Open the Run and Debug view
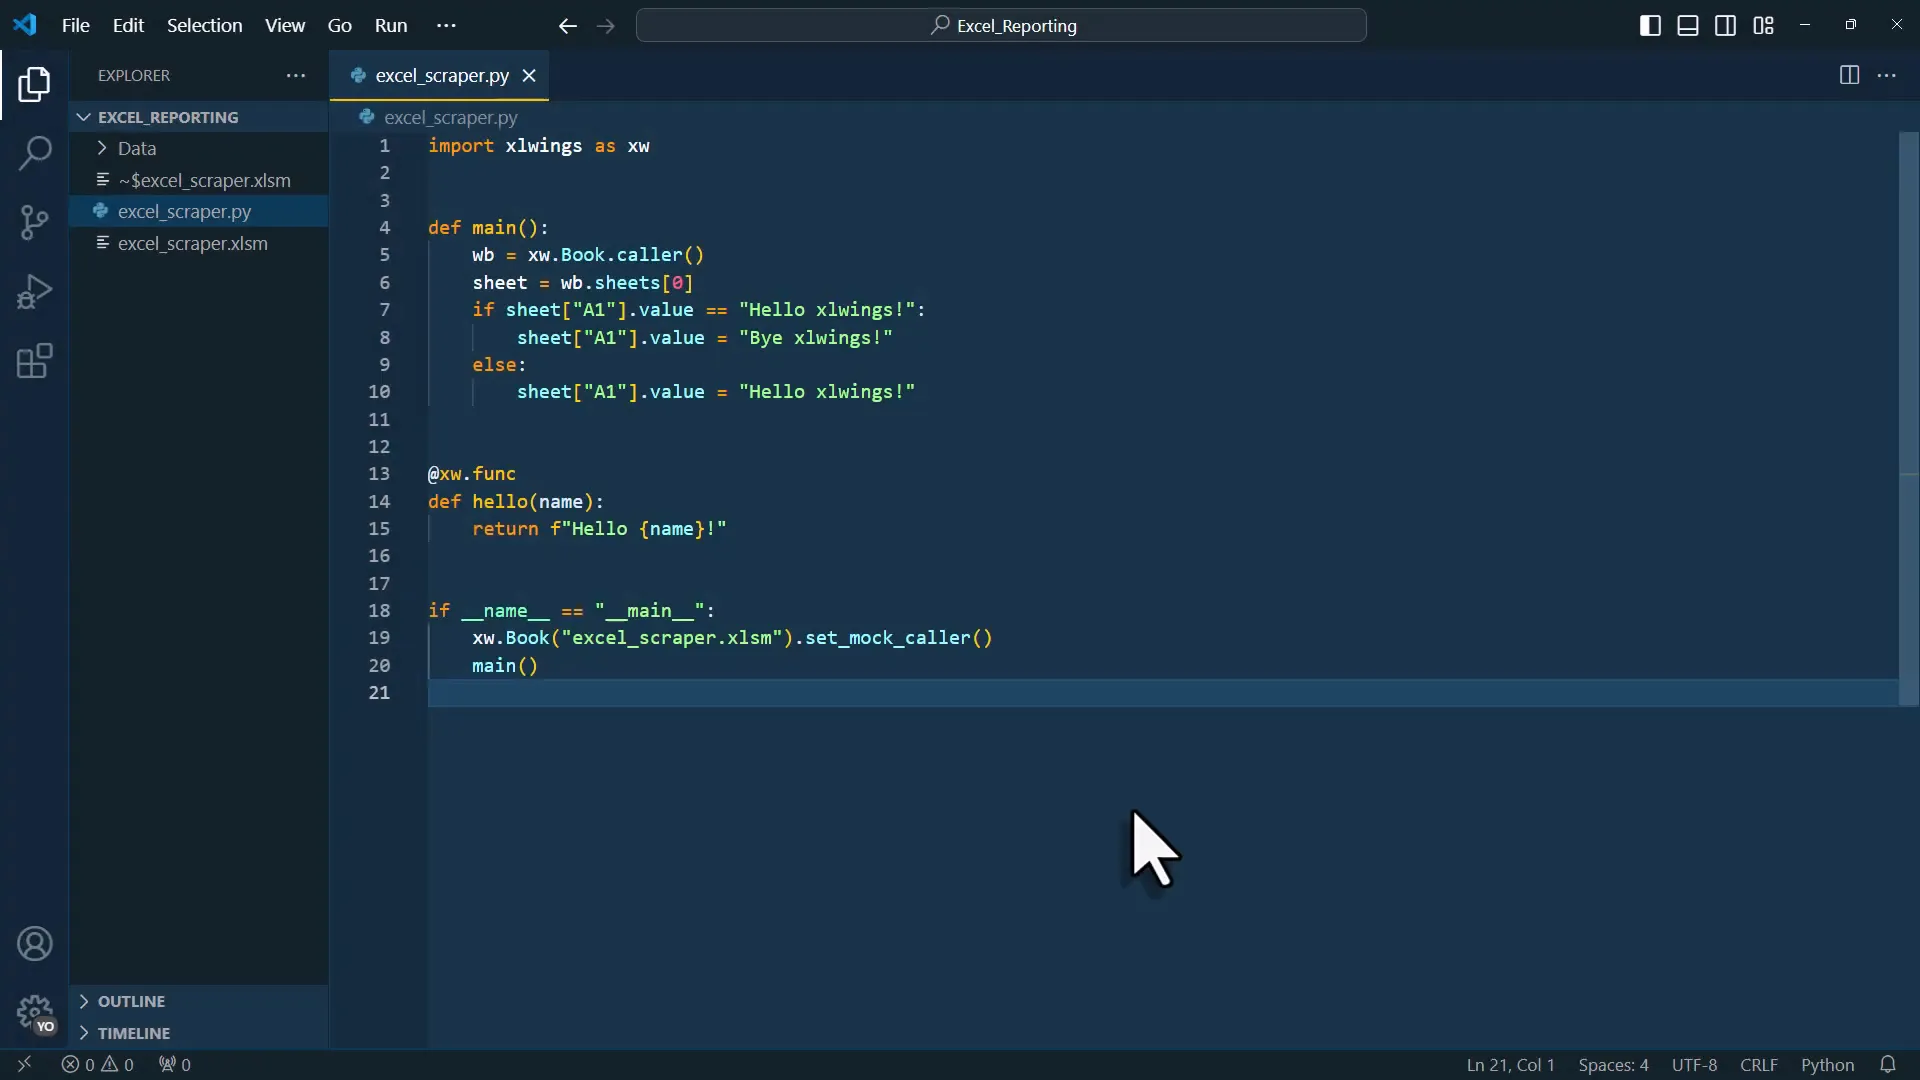1920x1080 pixels. point(35,292)
